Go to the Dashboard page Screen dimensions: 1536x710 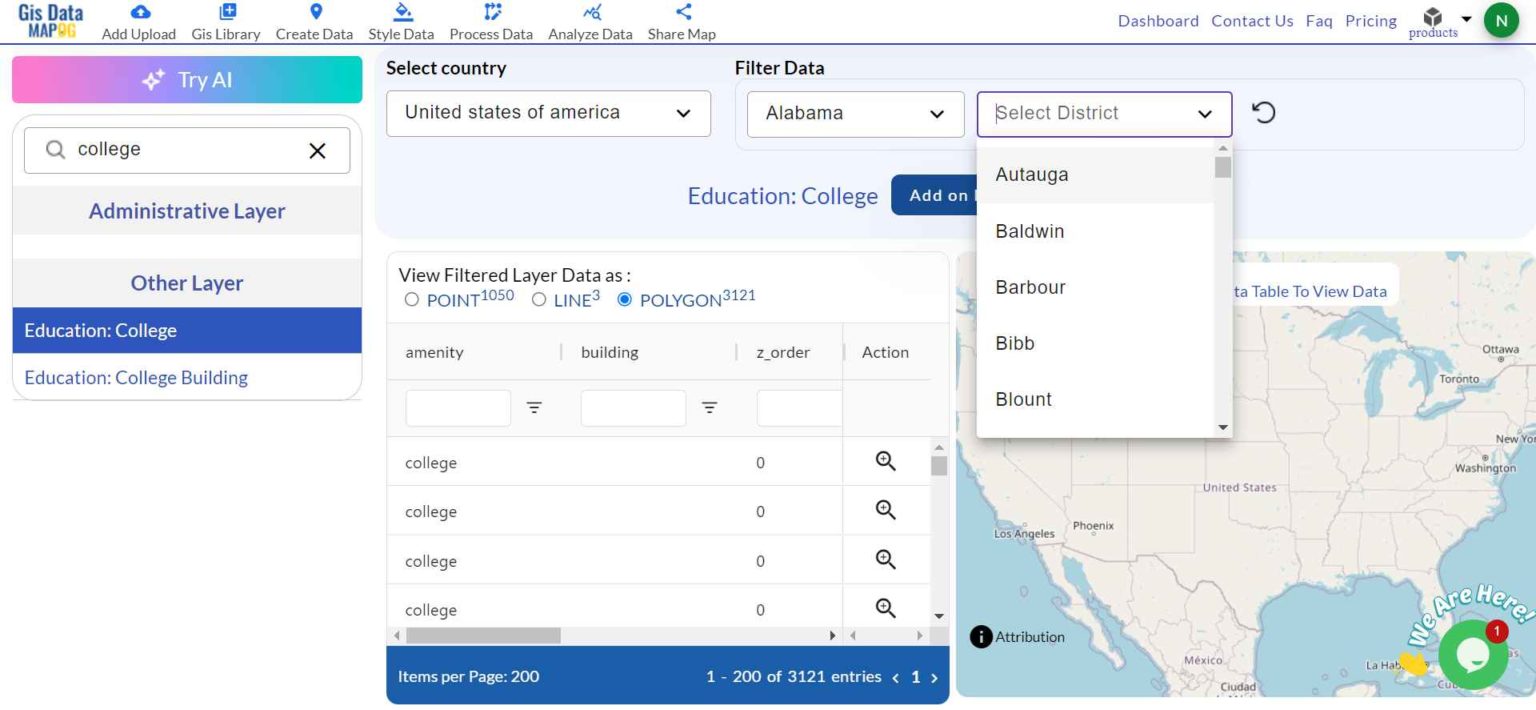point(1157,20)
